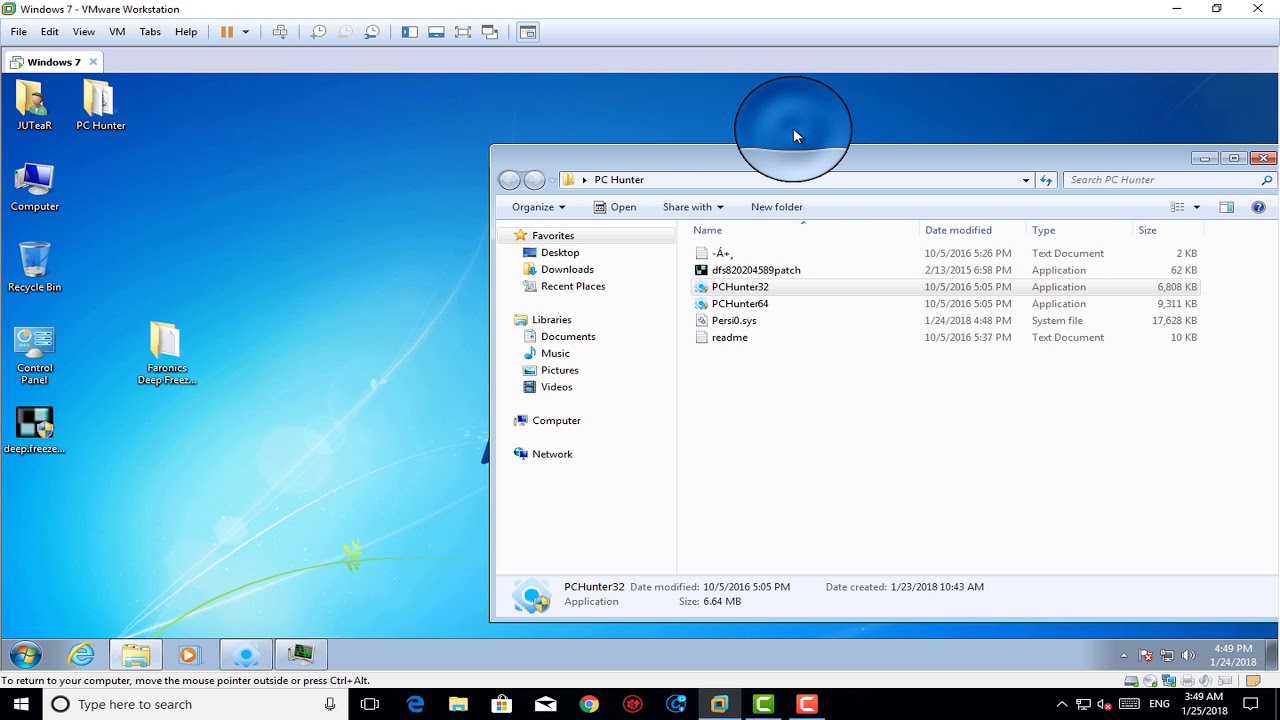
Task: Take a snapshot of the virtual machine
Action: [x=319, y=31]
